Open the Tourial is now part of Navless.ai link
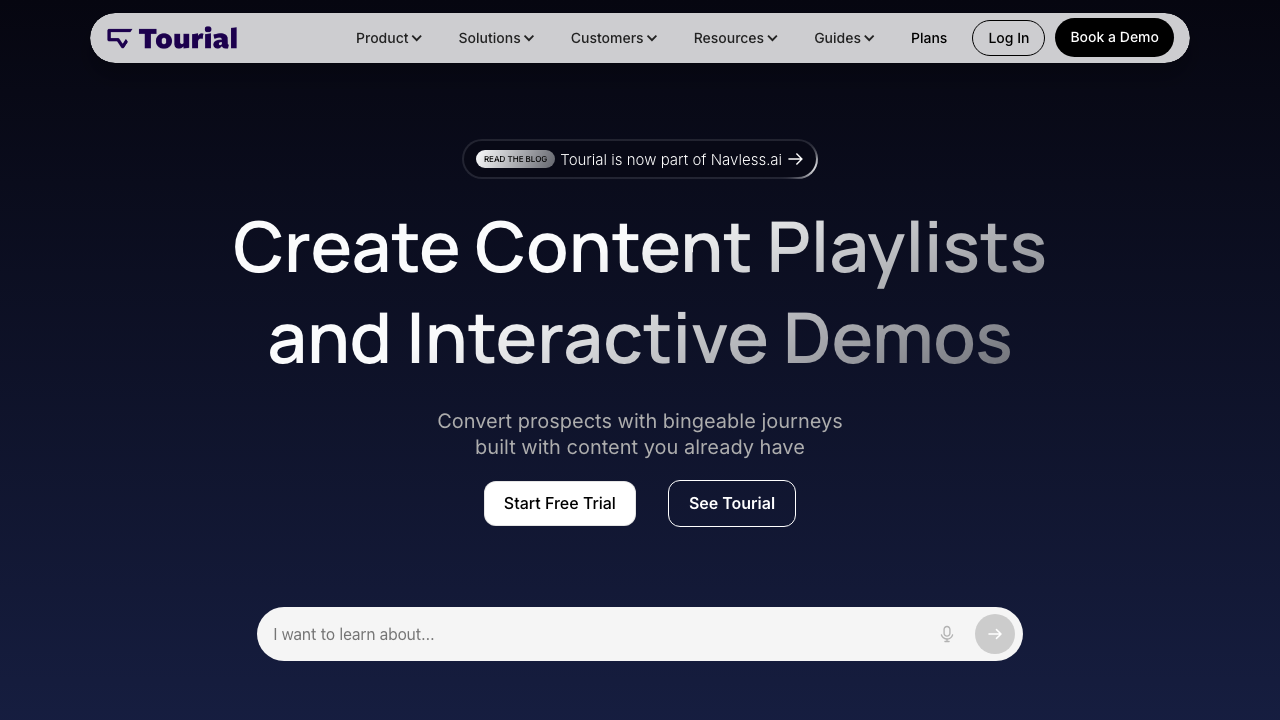Viewport: 1280px width, 720px height. 670,159
